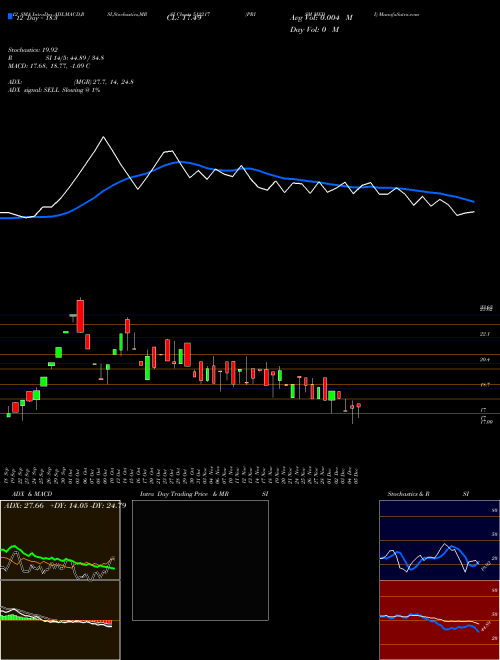Click the empty Intra Day Trading Price panel

pyautogui.click(x=200, y=560)
